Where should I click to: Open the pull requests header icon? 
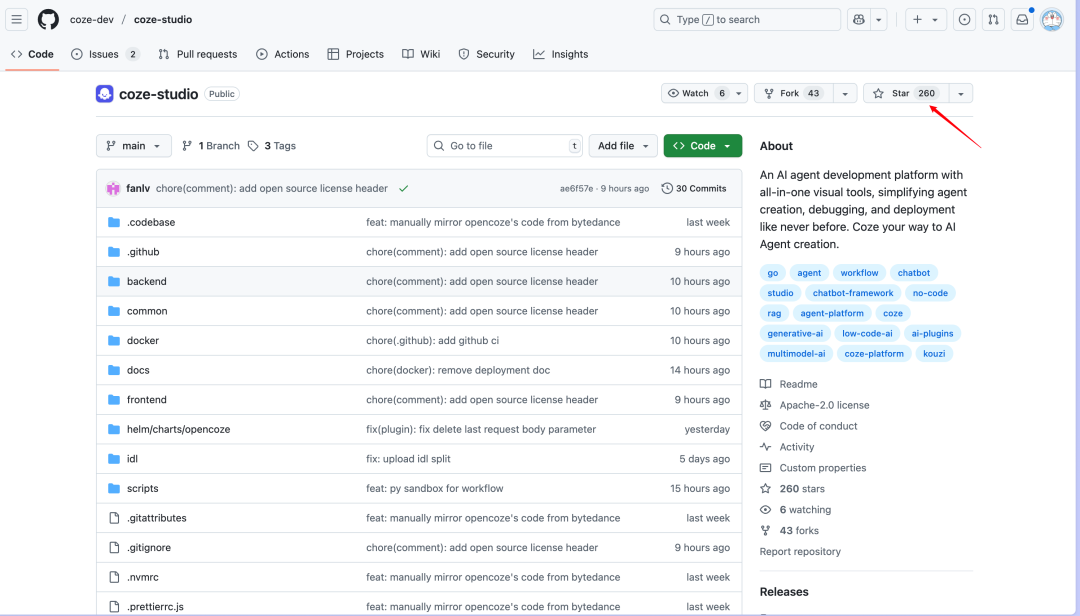tap(993, 20)
